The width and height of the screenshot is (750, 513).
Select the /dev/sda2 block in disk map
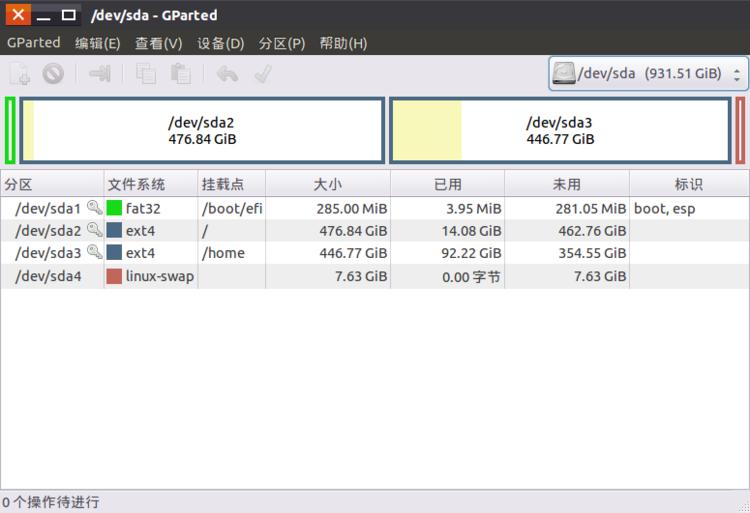201,130
